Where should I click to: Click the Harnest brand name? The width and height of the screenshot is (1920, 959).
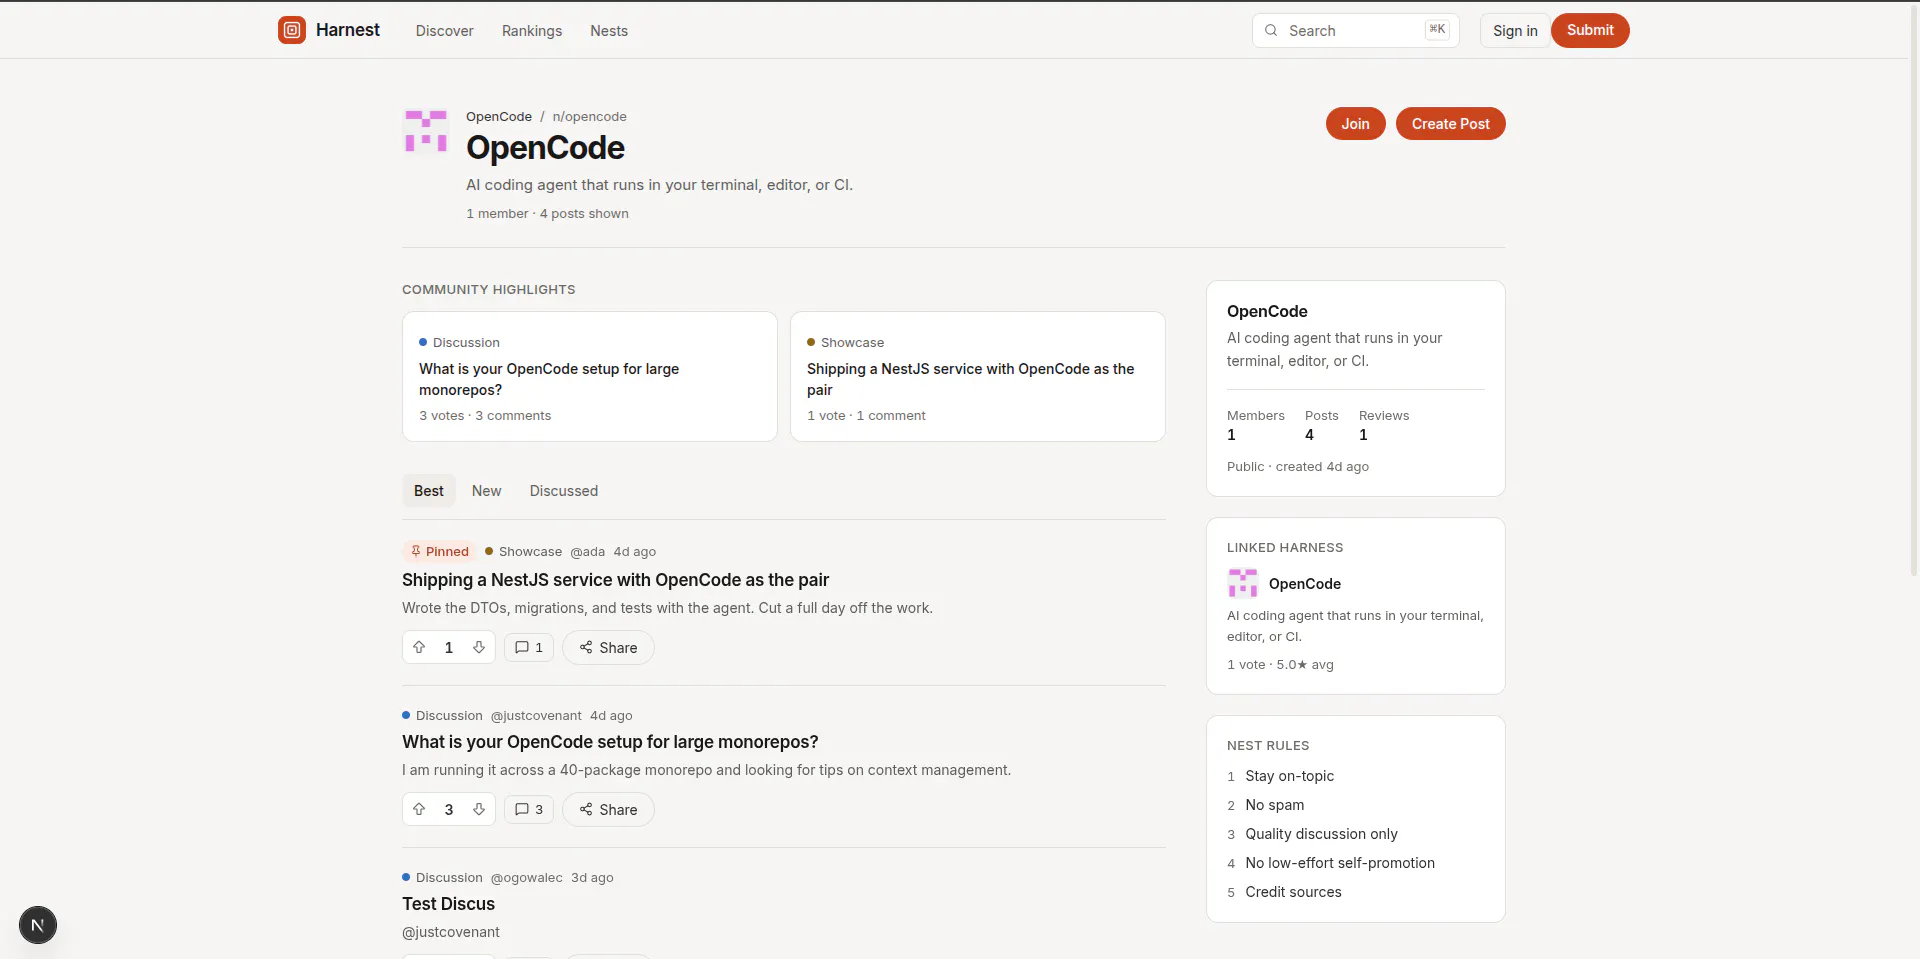(348, 30)
